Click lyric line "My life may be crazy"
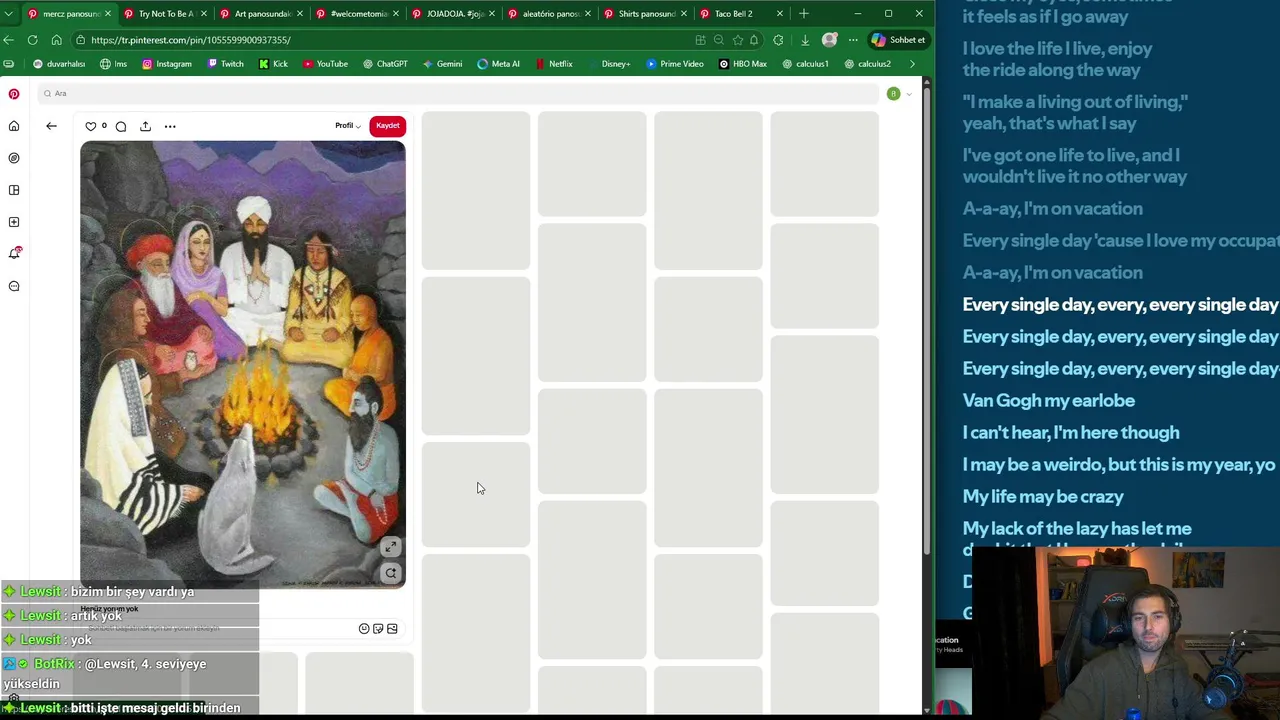This screenshot has width=1280, height=720. pos(1043,497)
